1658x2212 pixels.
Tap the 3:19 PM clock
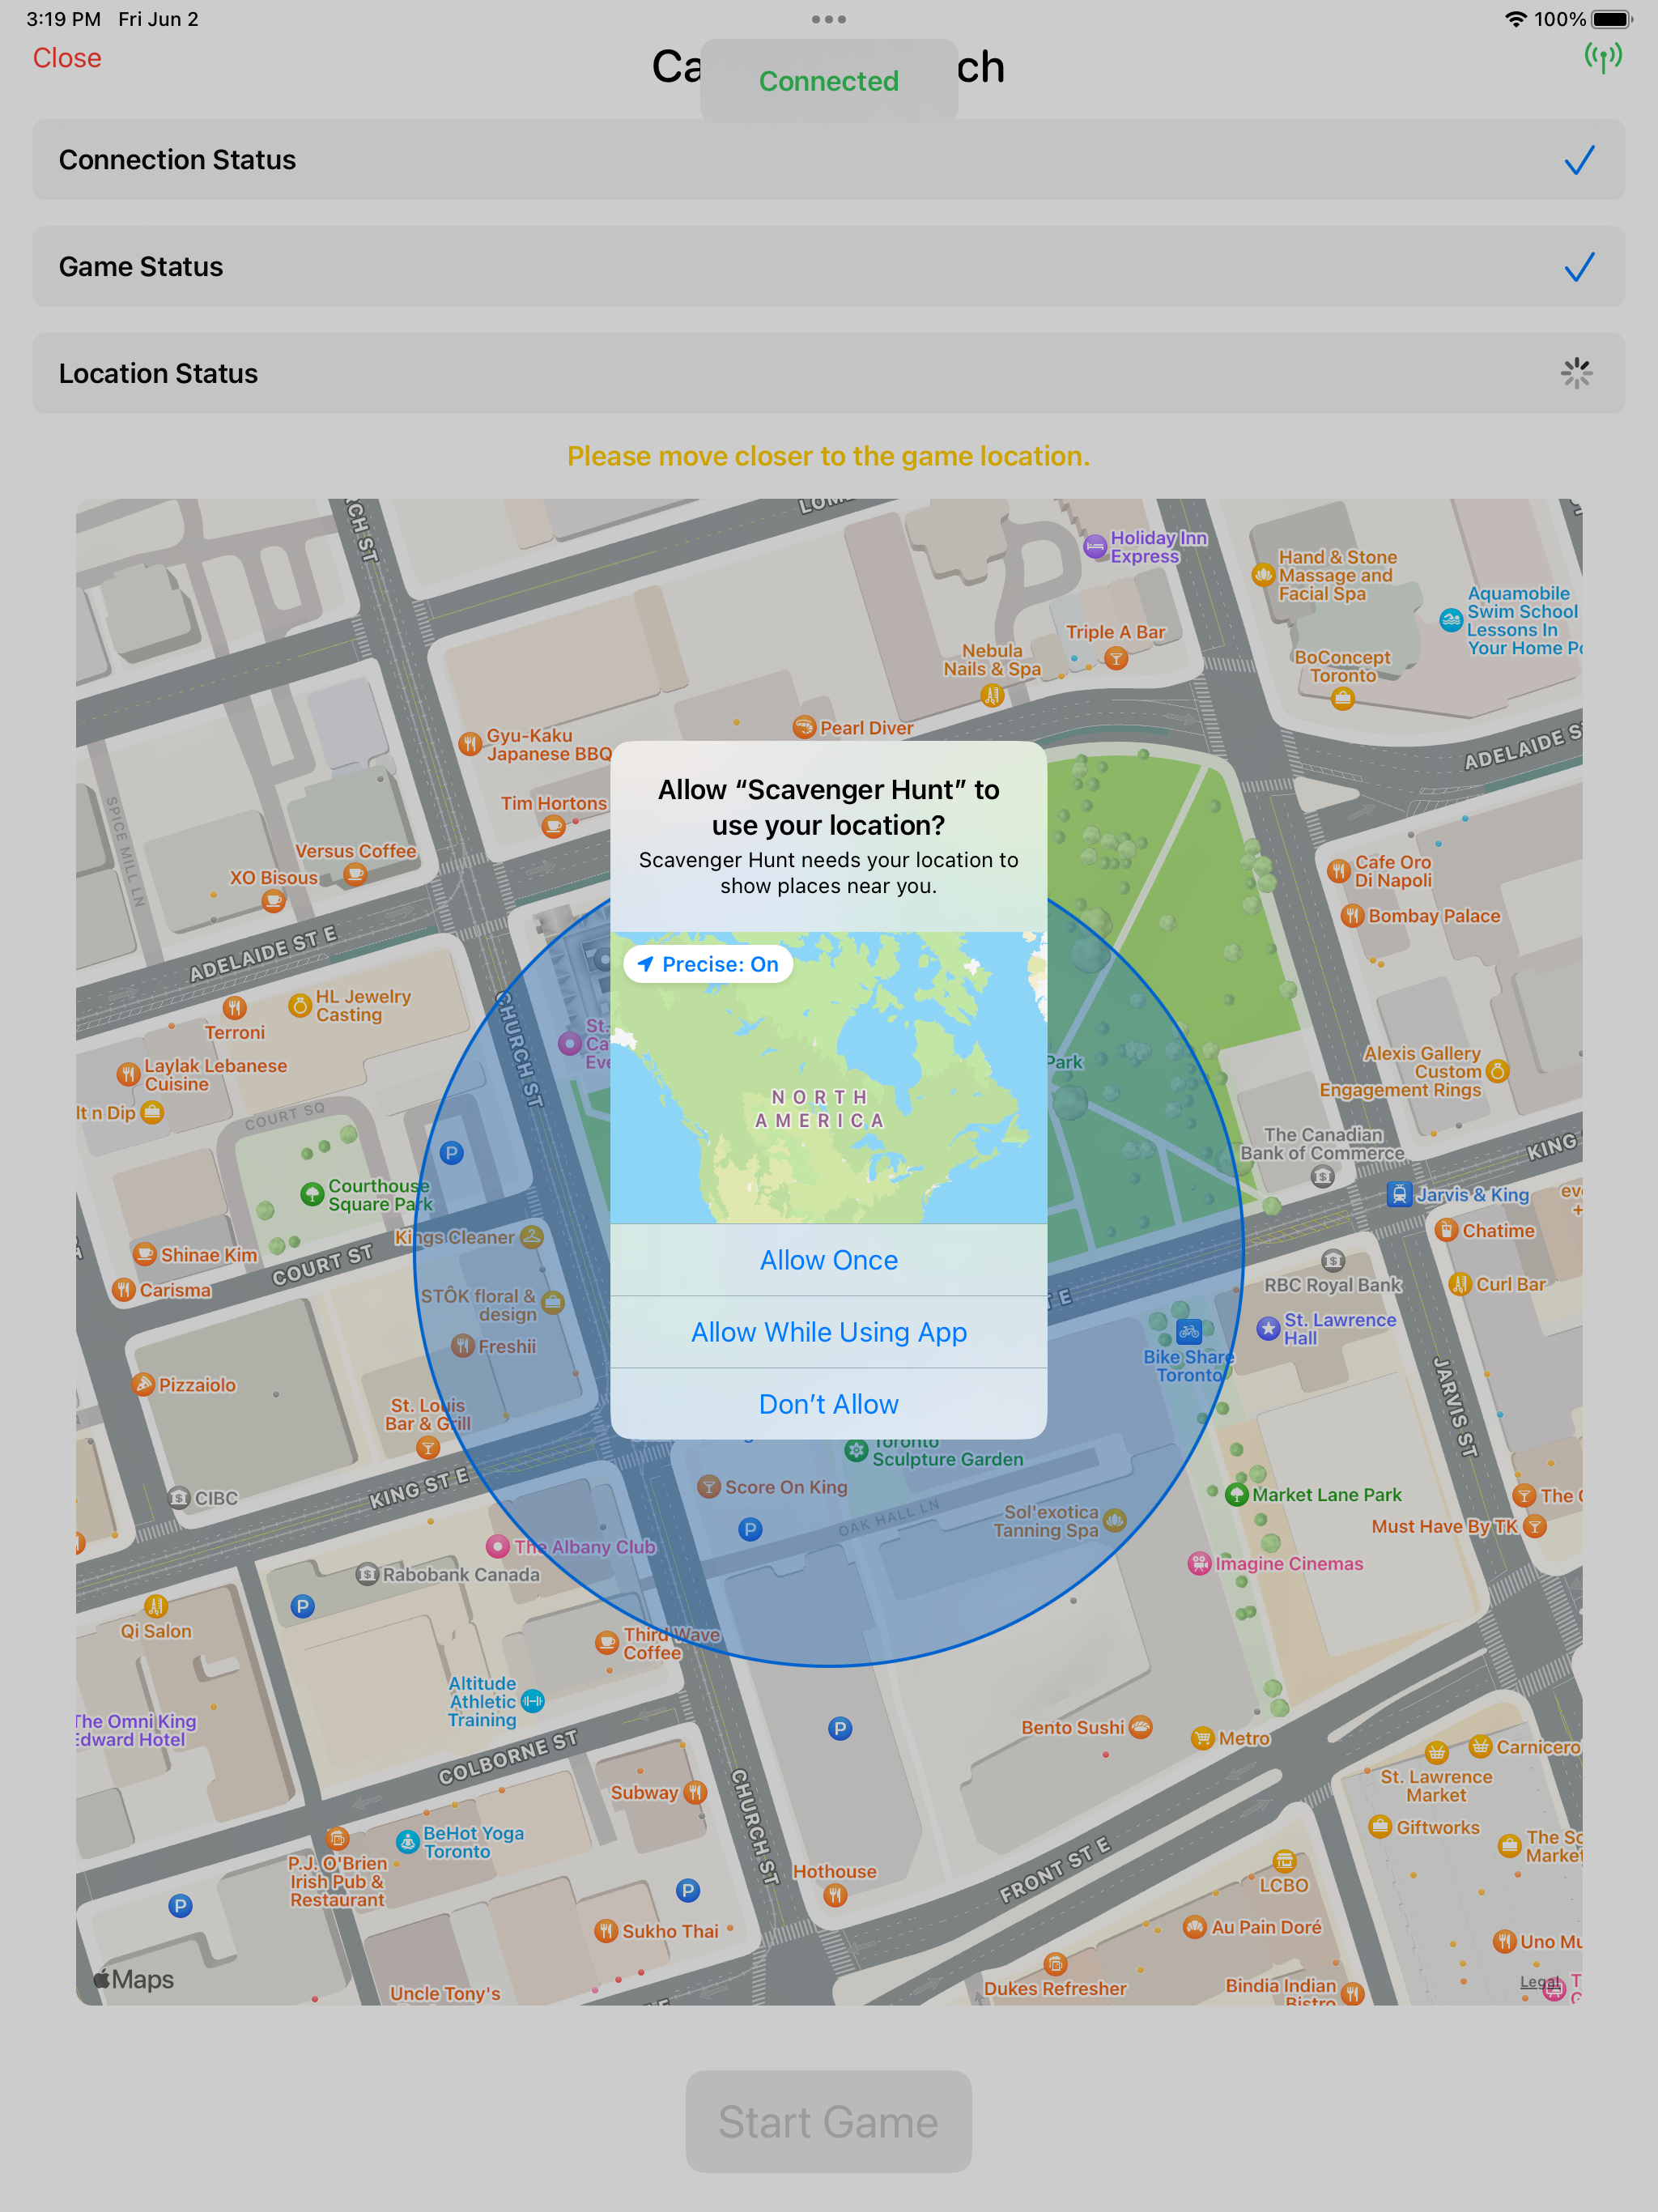(x=64, y=19)
